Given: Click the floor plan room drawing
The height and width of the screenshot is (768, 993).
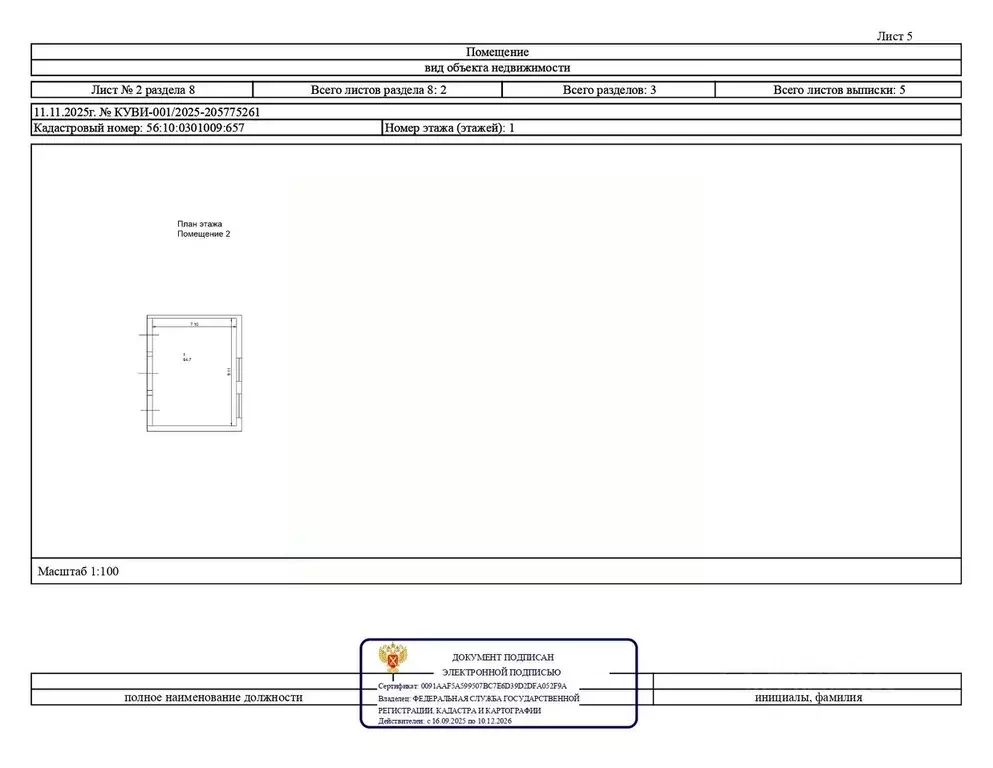Looking at the screenshot, I should point(192,374).
